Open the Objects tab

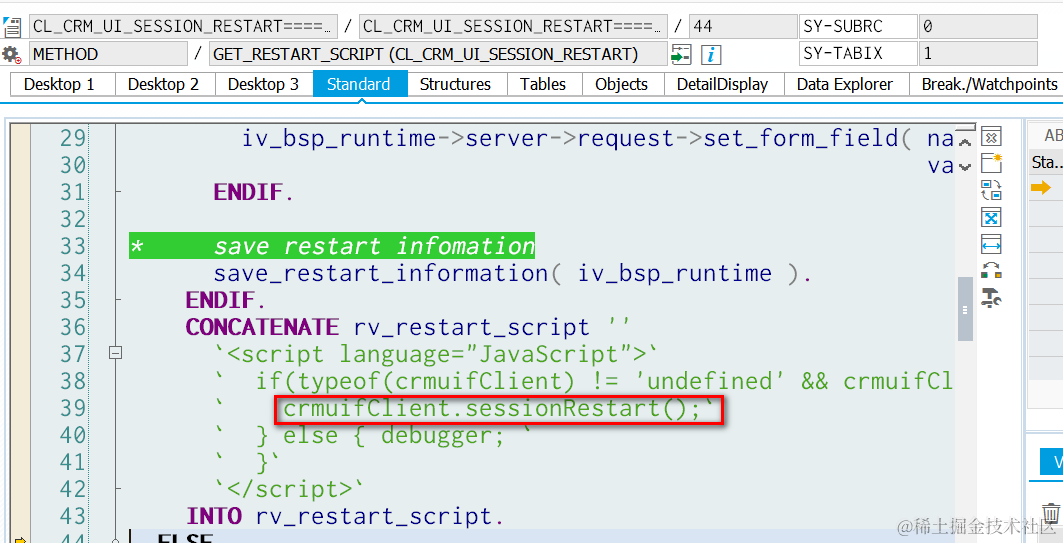coord(622,84)
